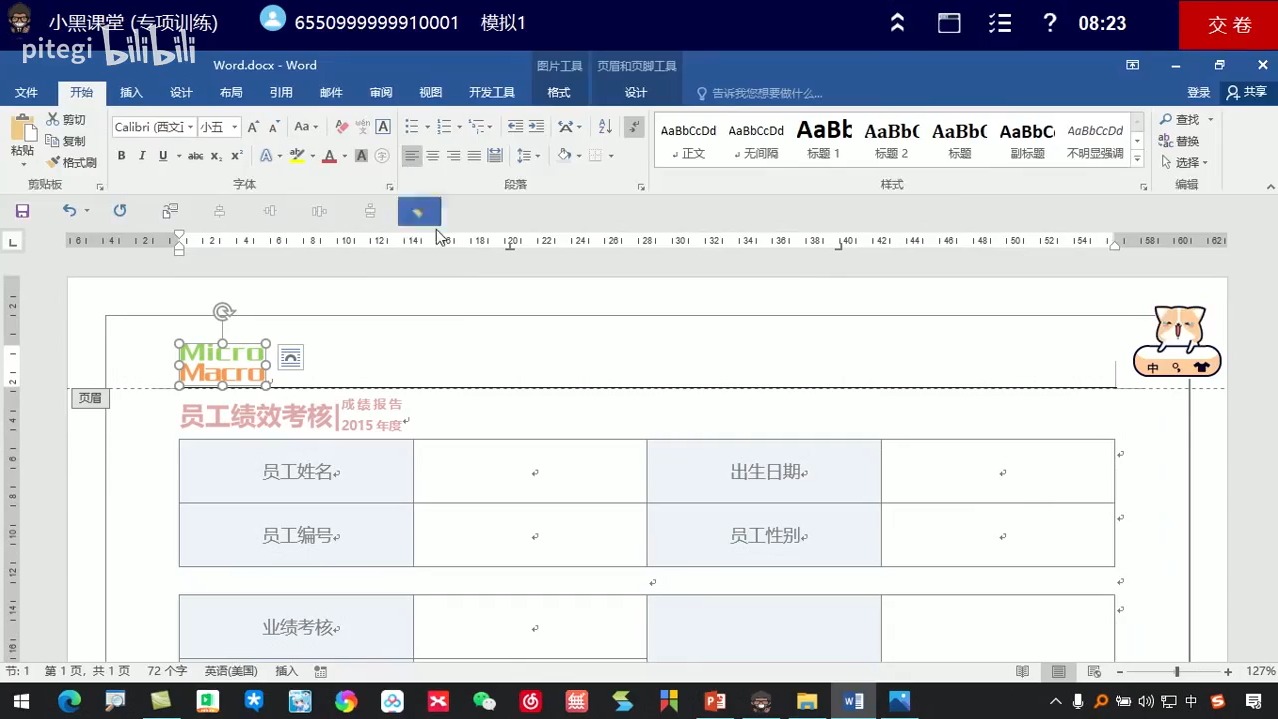Click the rotate handle above the logo image
This screenshot has height=719, width=1278.
[x=224, y=312]
